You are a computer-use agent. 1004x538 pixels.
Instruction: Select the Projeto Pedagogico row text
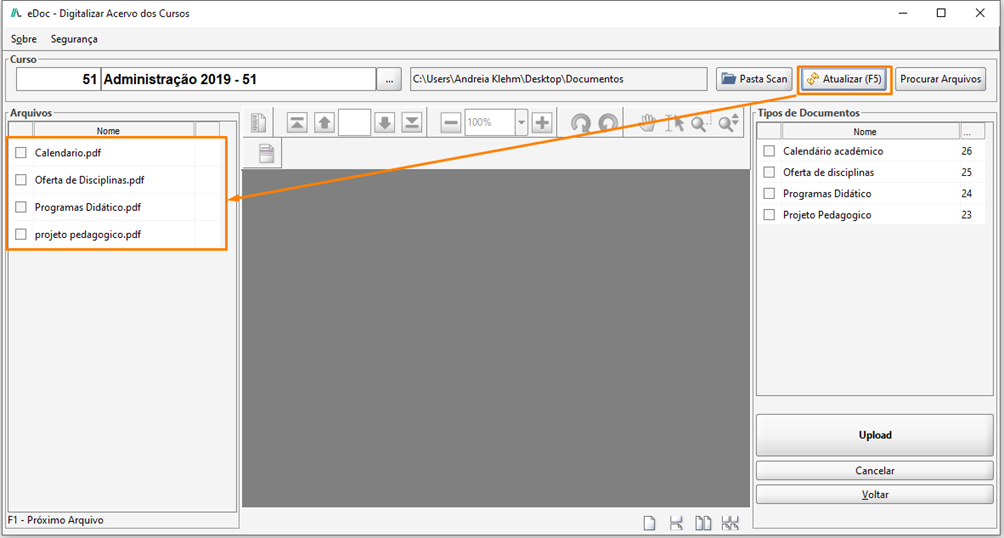tap(827, 215)
